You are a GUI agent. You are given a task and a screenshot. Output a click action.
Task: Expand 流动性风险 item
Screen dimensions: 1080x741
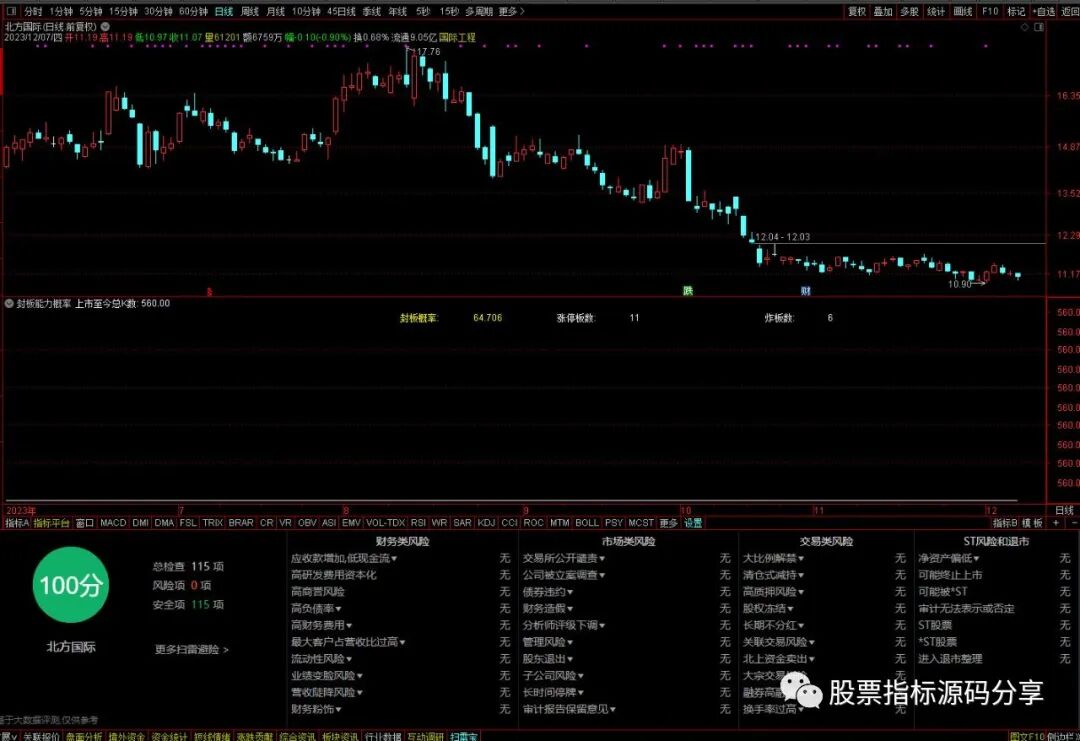tap(322, 659)
